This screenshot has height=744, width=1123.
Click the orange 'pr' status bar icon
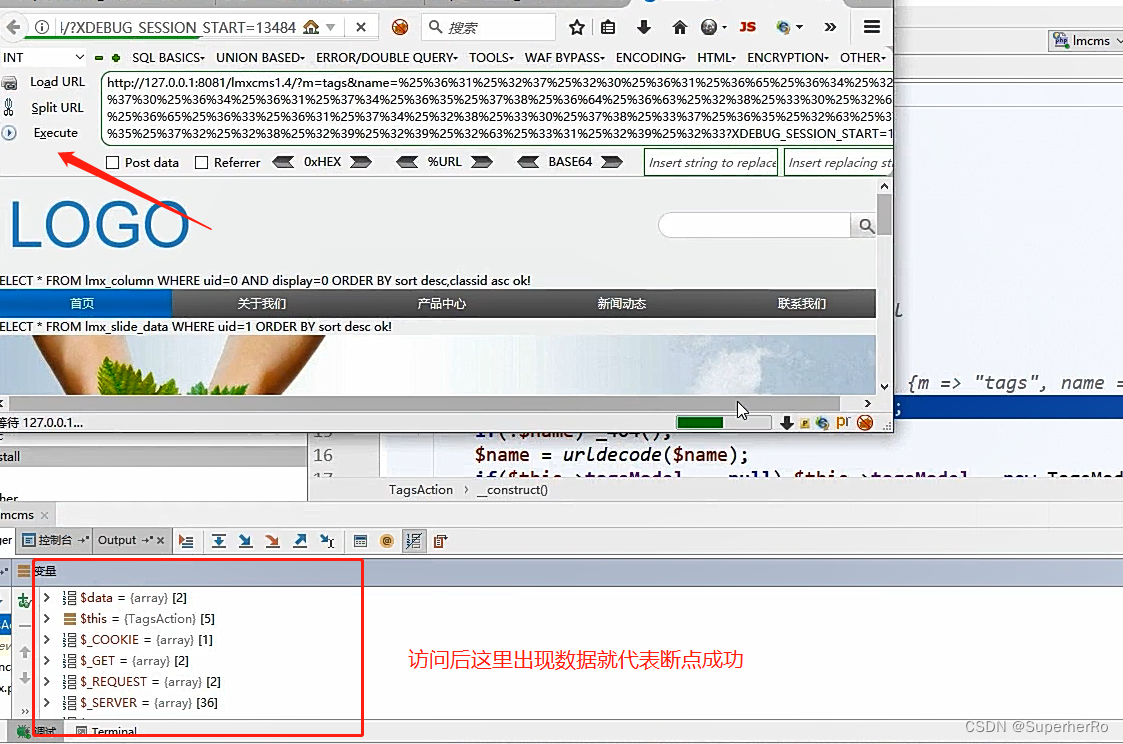pos(843,422)
